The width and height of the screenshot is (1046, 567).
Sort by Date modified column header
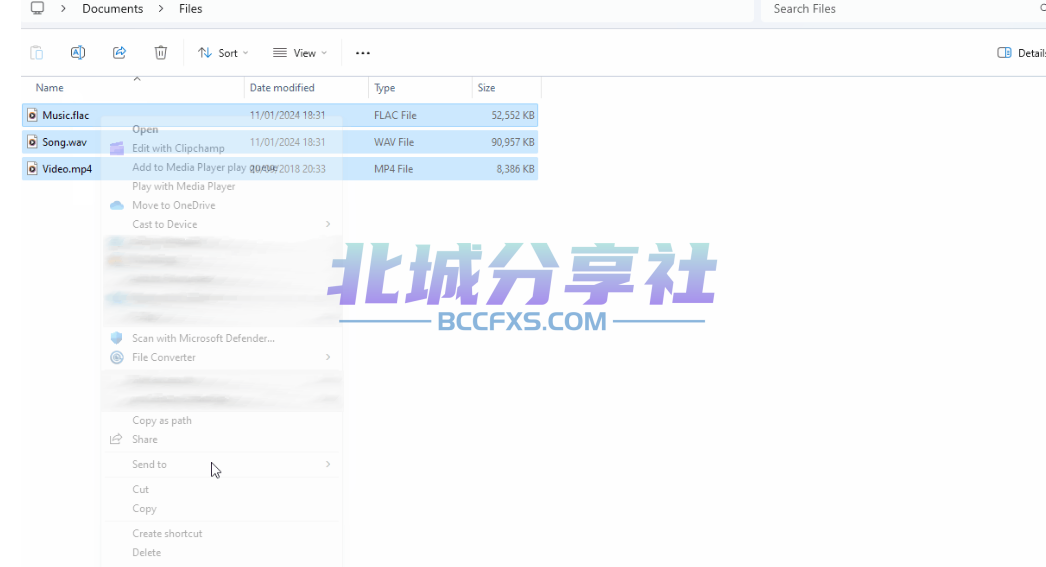[306, 87]
